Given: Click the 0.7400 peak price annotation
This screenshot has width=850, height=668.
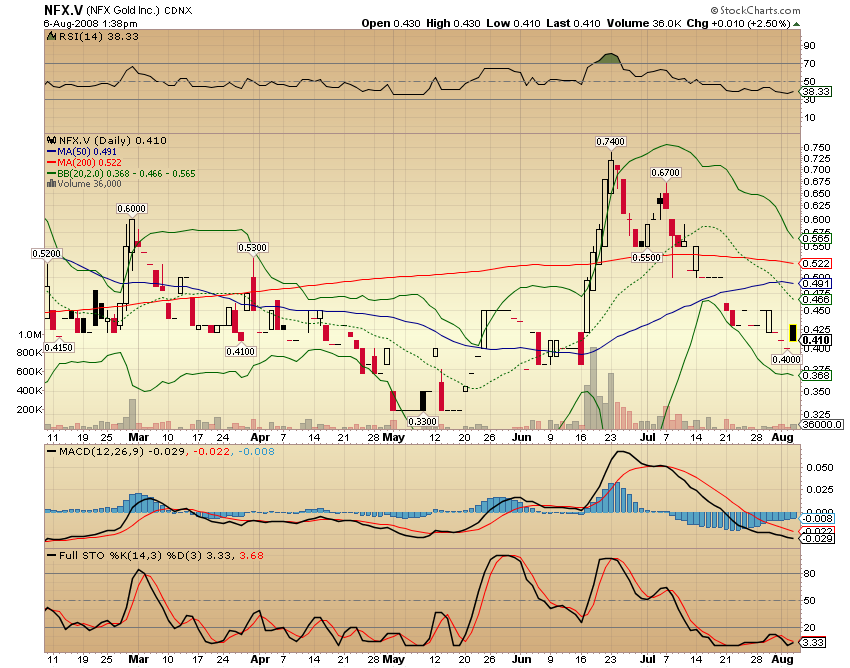Looking at the screenshot, I should click(x=610, y=142).
